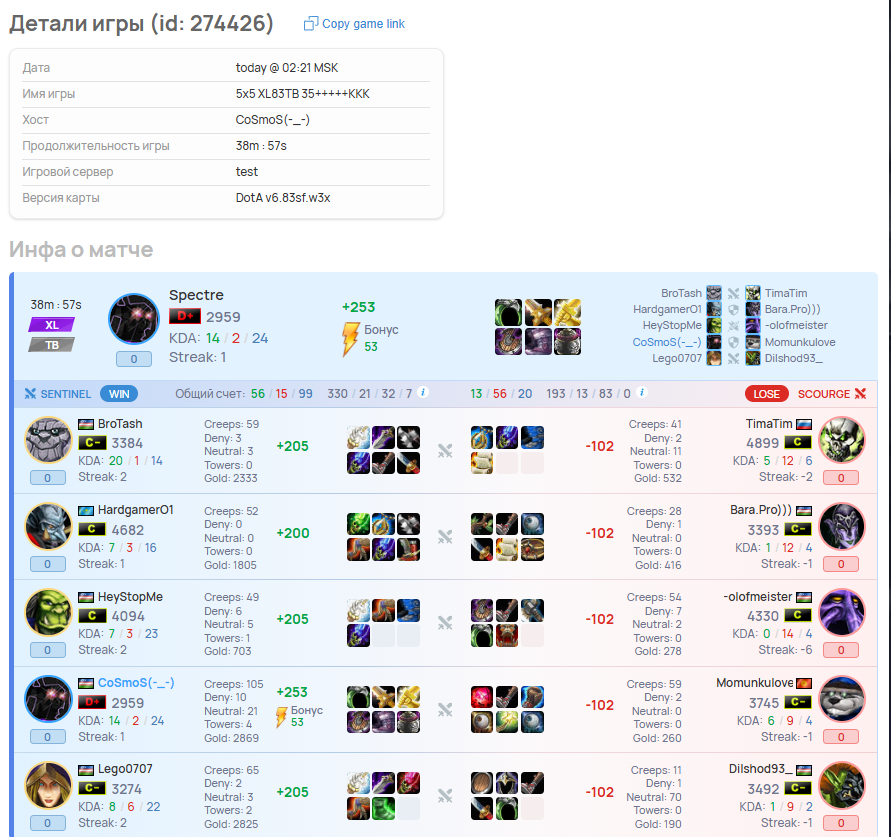The image size is (891, 837).
Task: Click -olofmeister's first inventory item
Action: pos(482,610)
